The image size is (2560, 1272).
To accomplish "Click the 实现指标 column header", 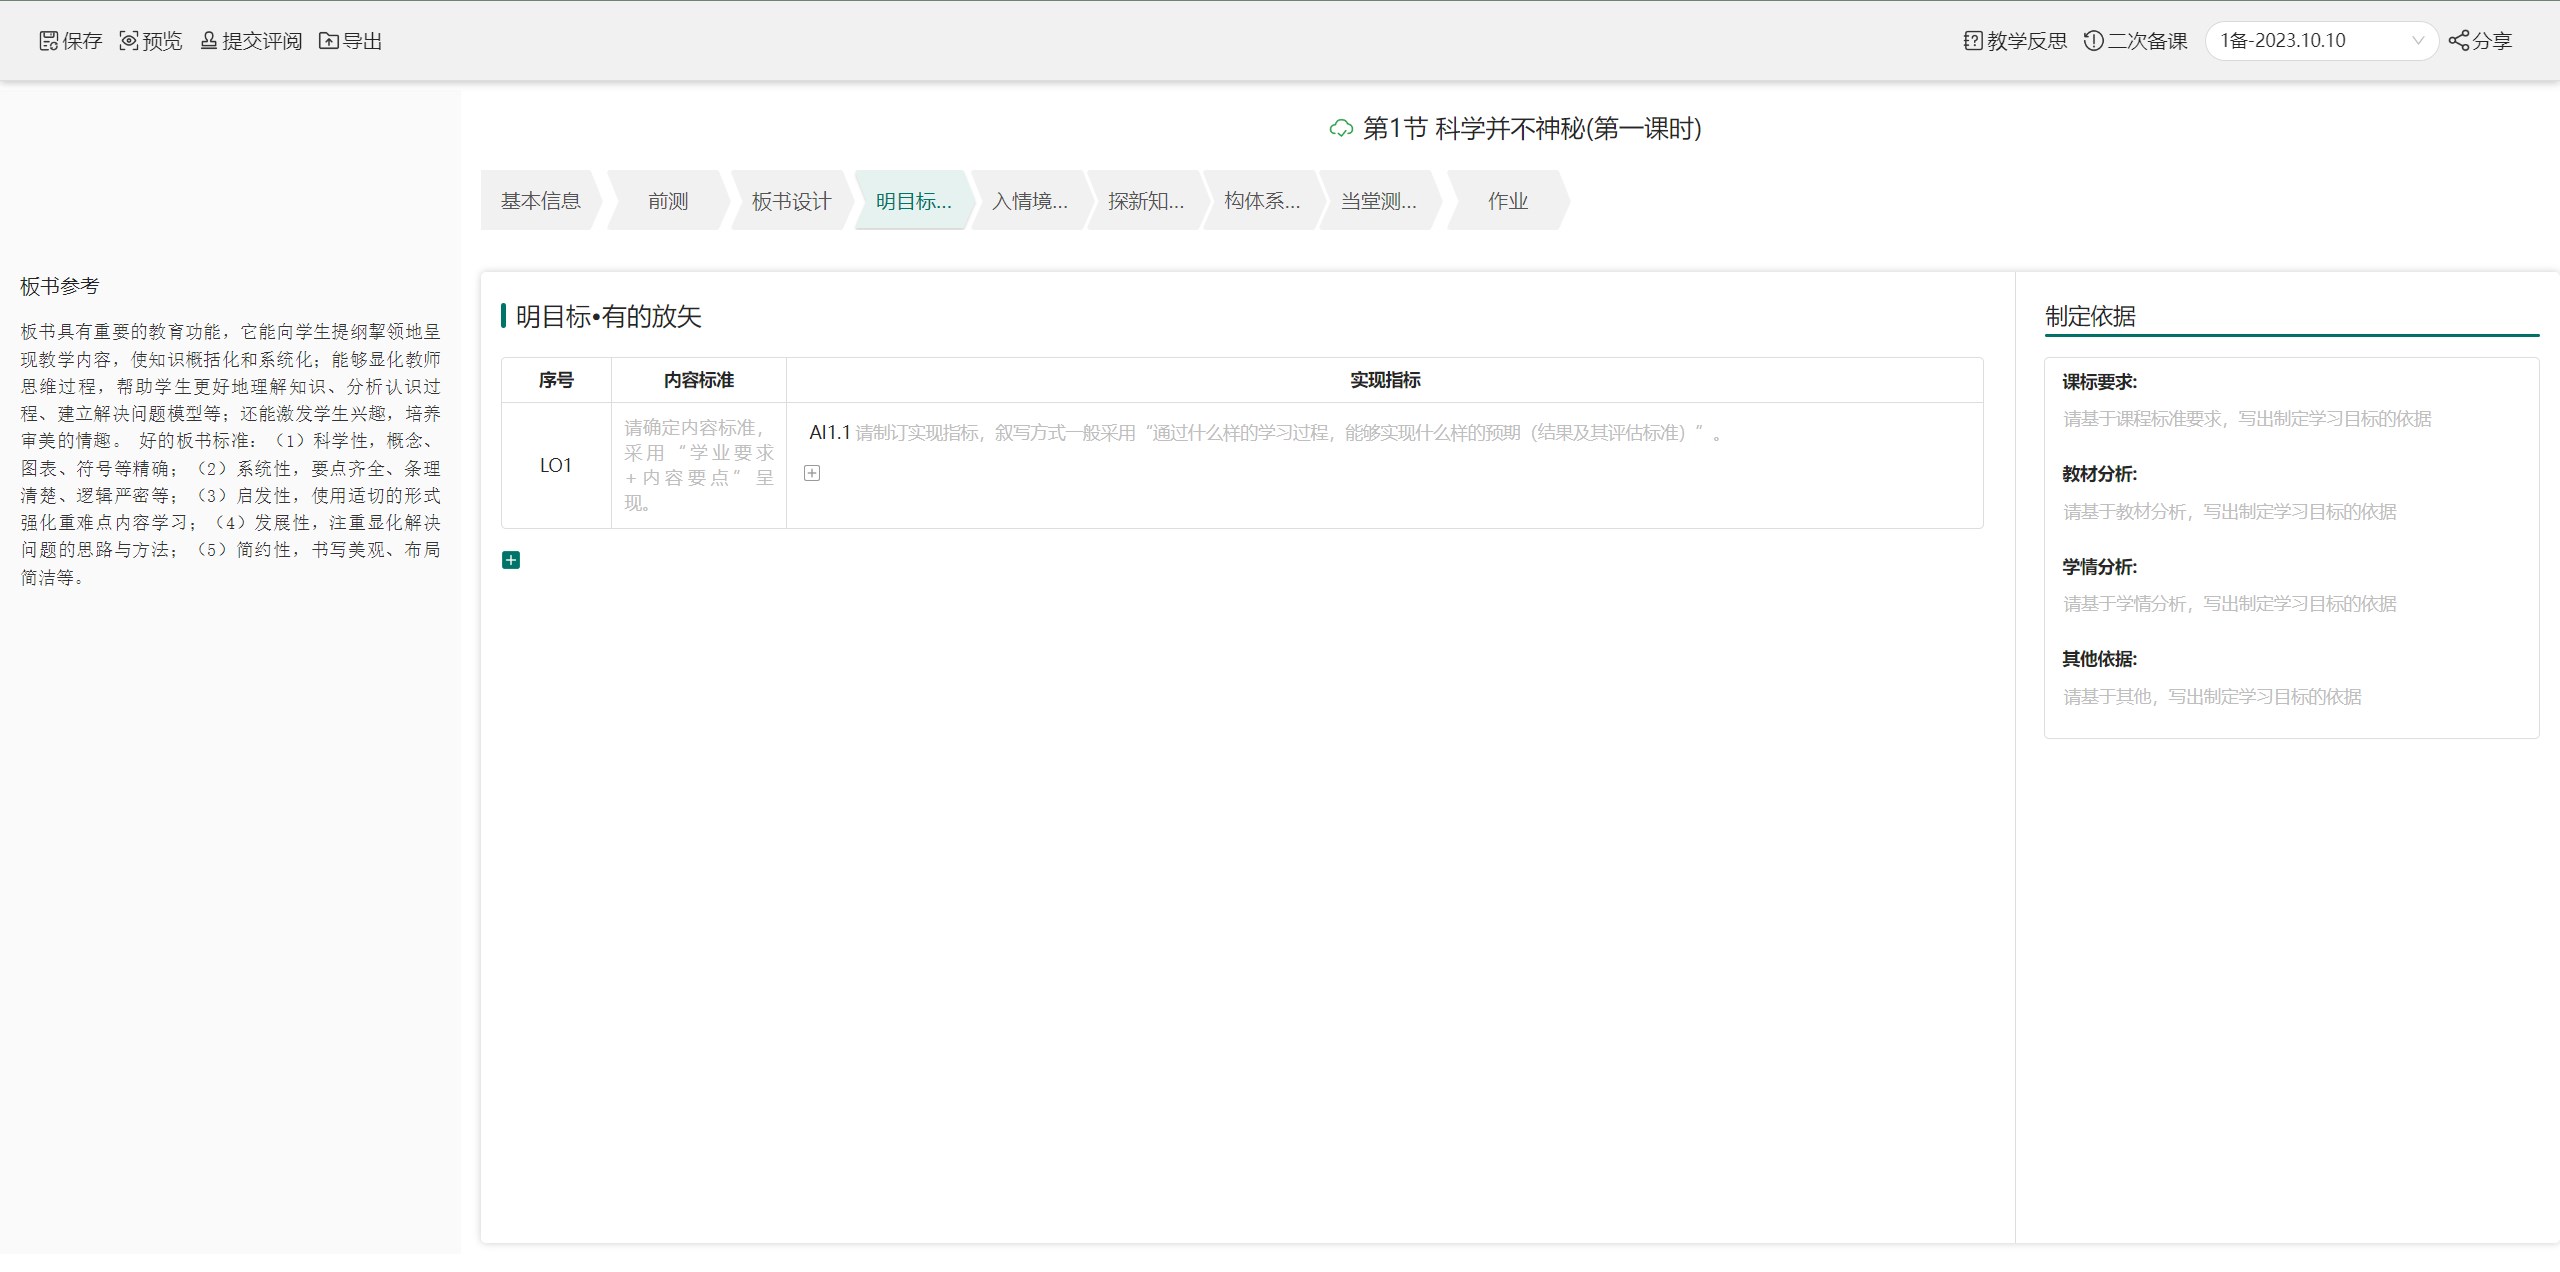I will 1385,380.
